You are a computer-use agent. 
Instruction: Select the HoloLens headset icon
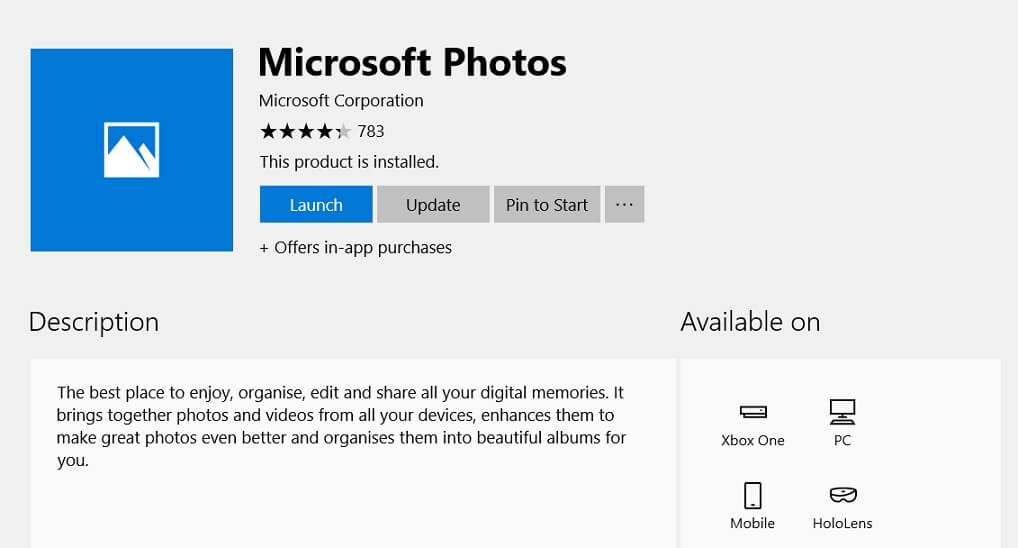click(843, 495)
